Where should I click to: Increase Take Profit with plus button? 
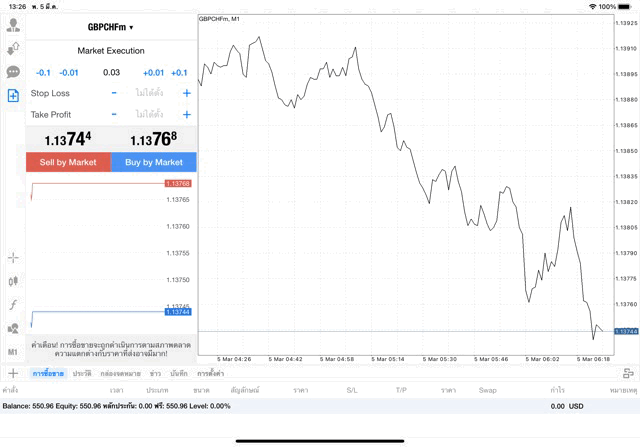187,115
